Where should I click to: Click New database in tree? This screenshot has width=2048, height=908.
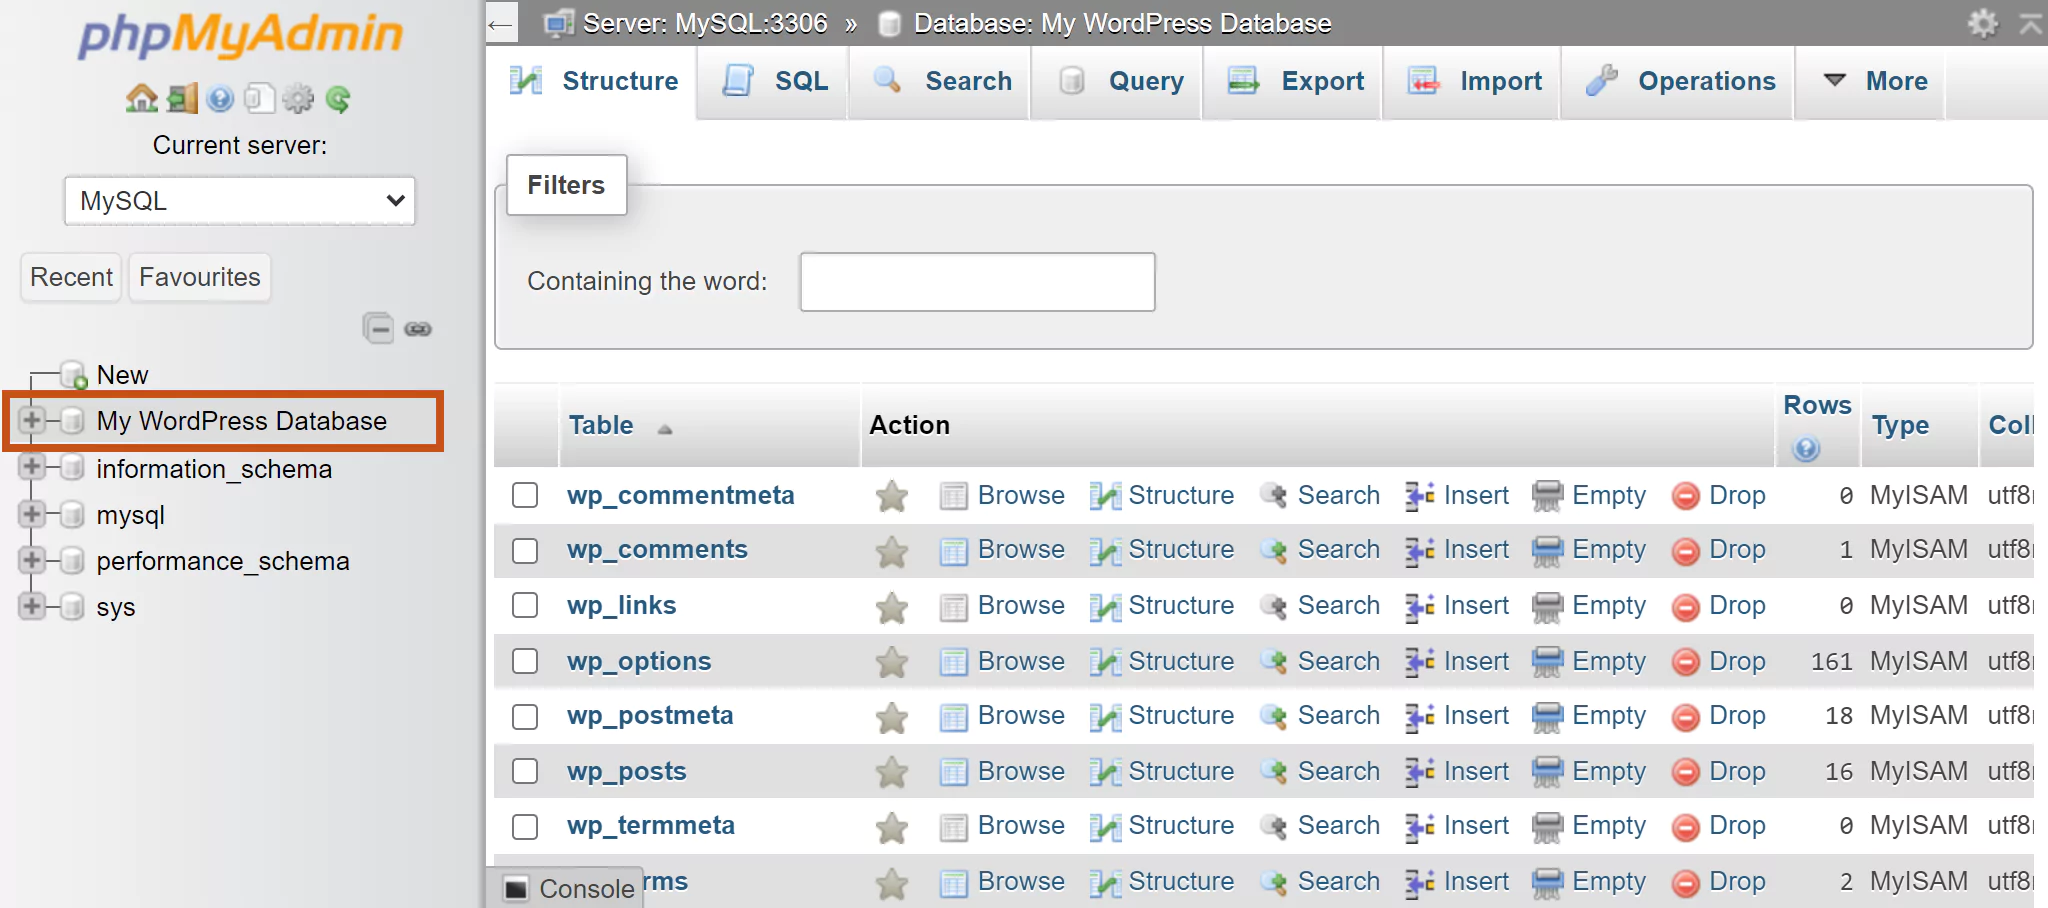(122, 375)
